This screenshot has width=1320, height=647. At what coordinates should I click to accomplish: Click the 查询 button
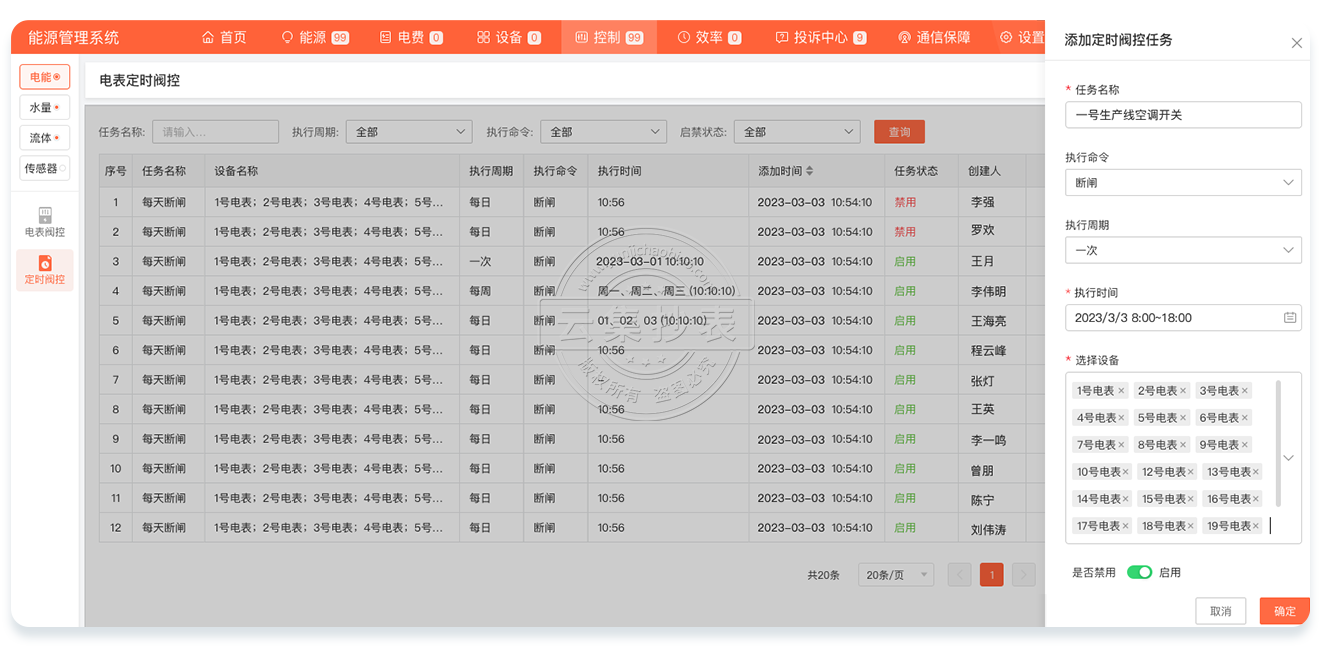click(899, 132)
